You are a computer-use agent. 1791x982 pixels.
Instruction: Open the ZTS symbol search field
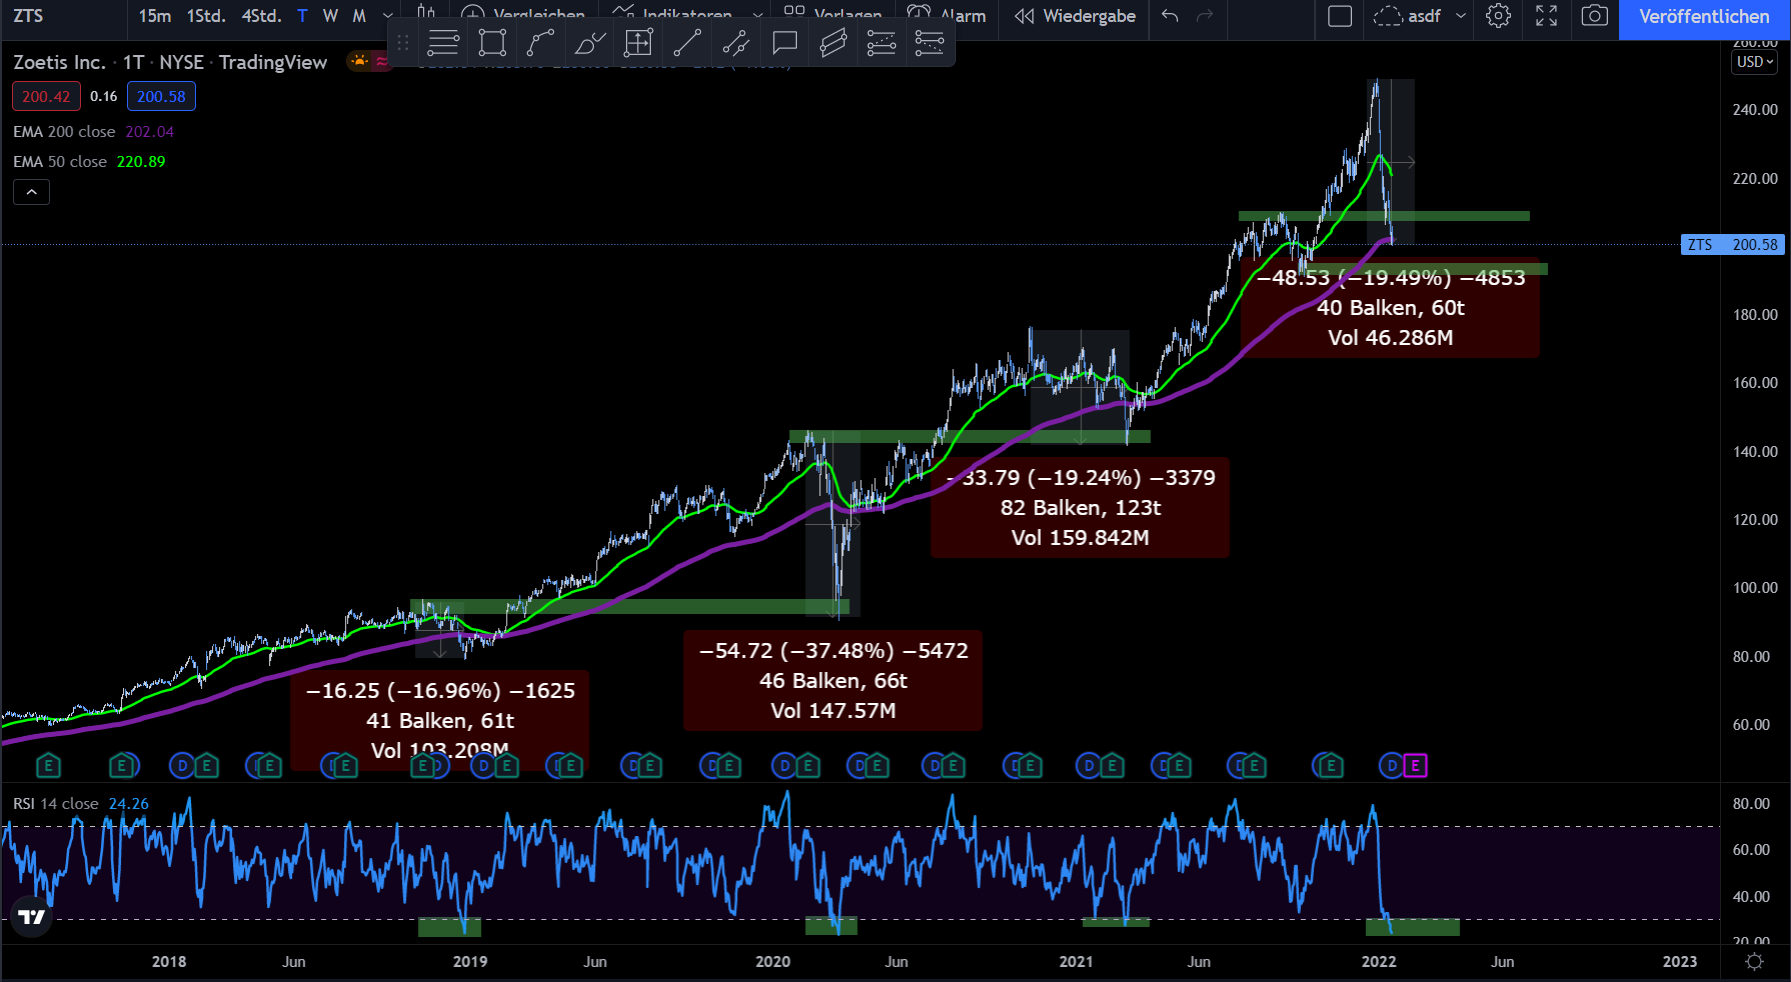coord(62,16)
